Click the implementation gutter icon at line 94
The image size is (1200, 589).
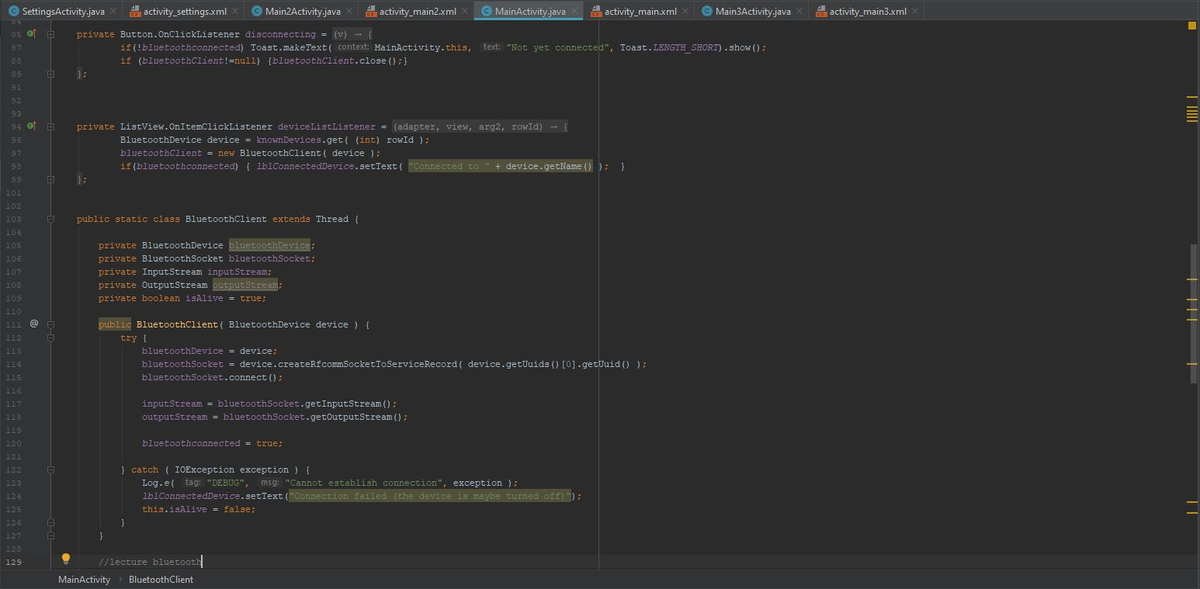pyautogui.click(x=31, y=127)
